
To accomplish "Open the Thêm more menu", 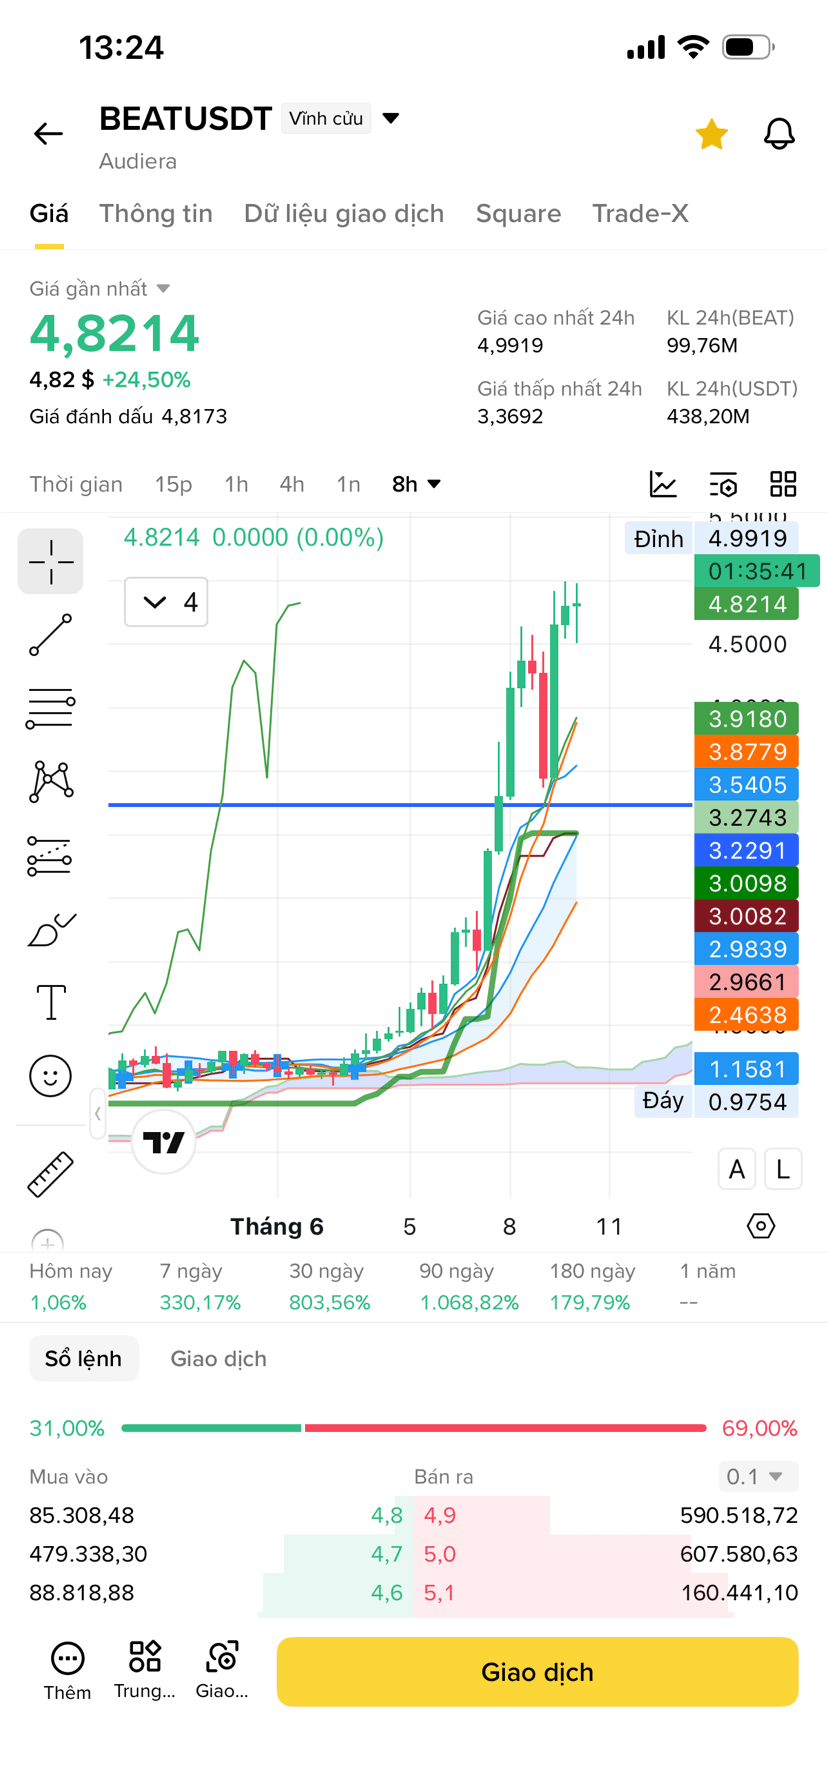I will point(67,1671).
